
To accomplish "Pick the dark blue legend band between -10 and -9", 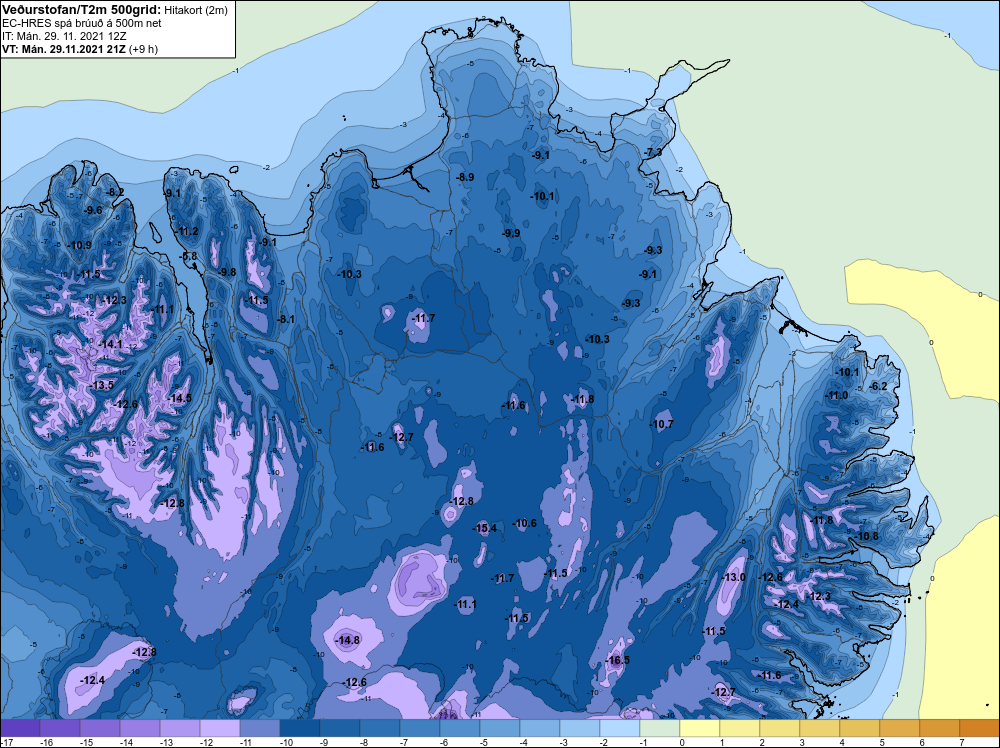I will pos(300,728).
